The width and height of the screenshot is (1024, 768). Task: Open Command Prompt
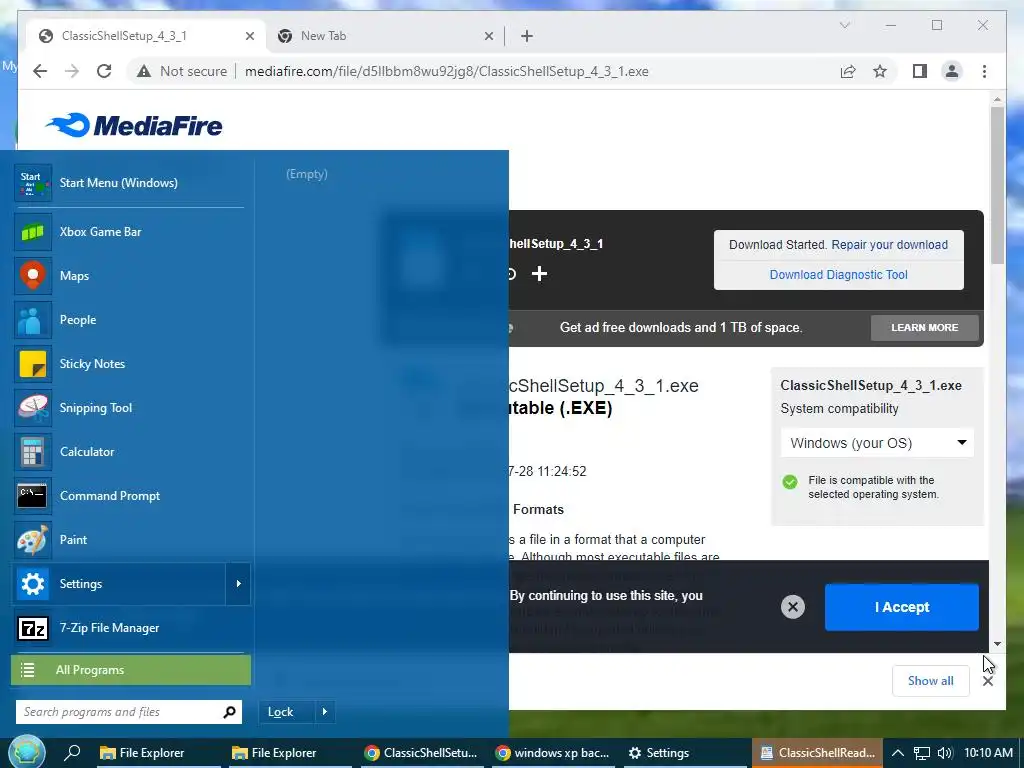131,496
